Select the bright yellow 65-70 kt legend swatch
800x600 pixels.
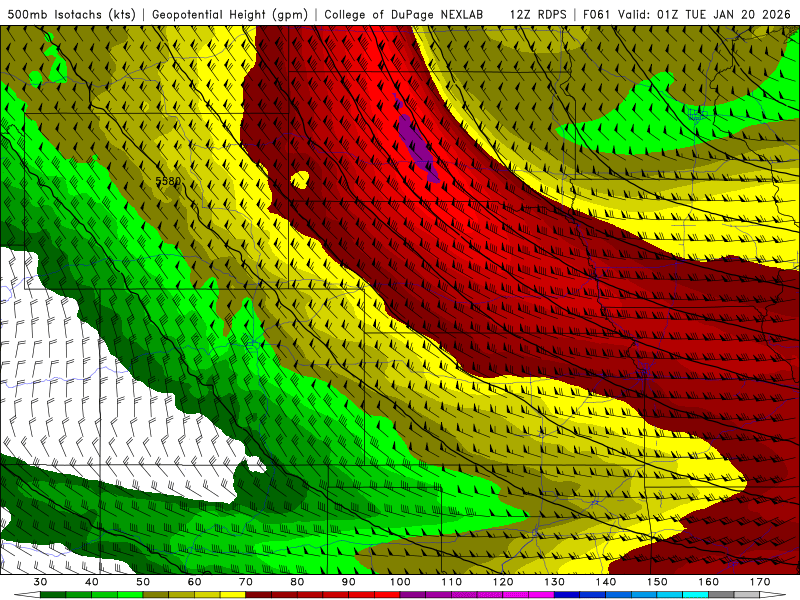pos(233,595)
